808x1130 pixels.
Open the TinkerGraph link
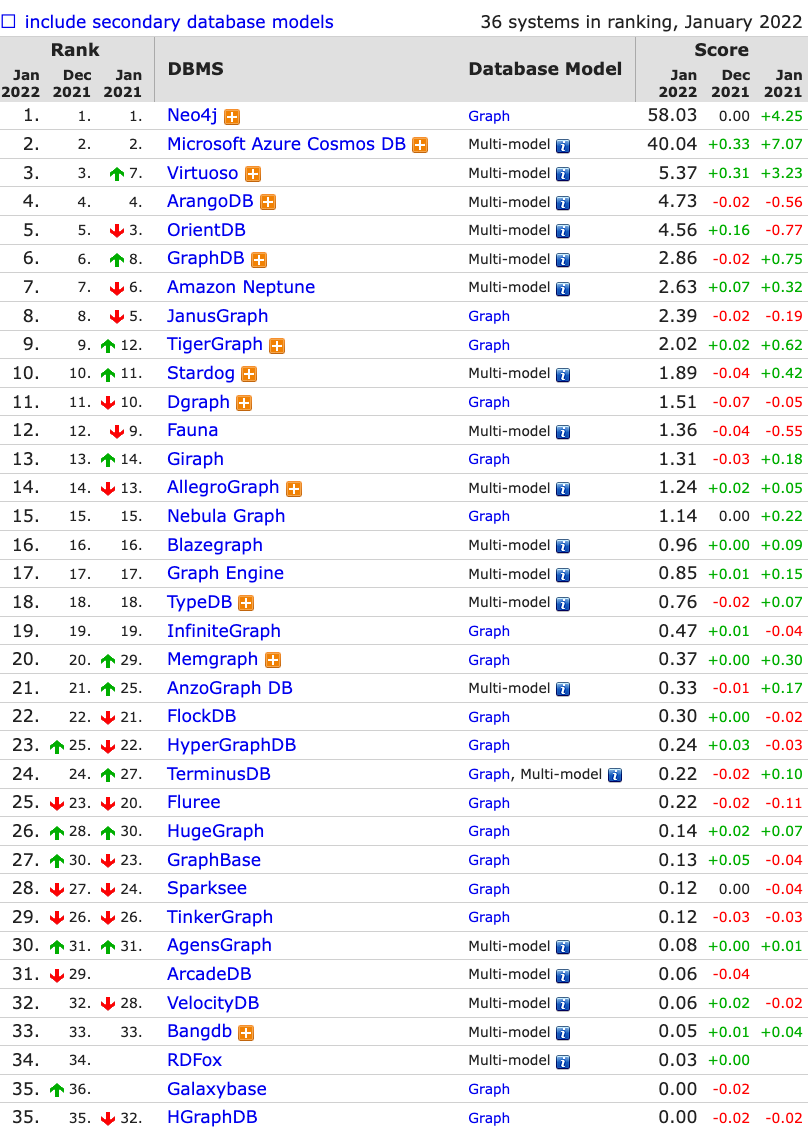pos(220,917)
